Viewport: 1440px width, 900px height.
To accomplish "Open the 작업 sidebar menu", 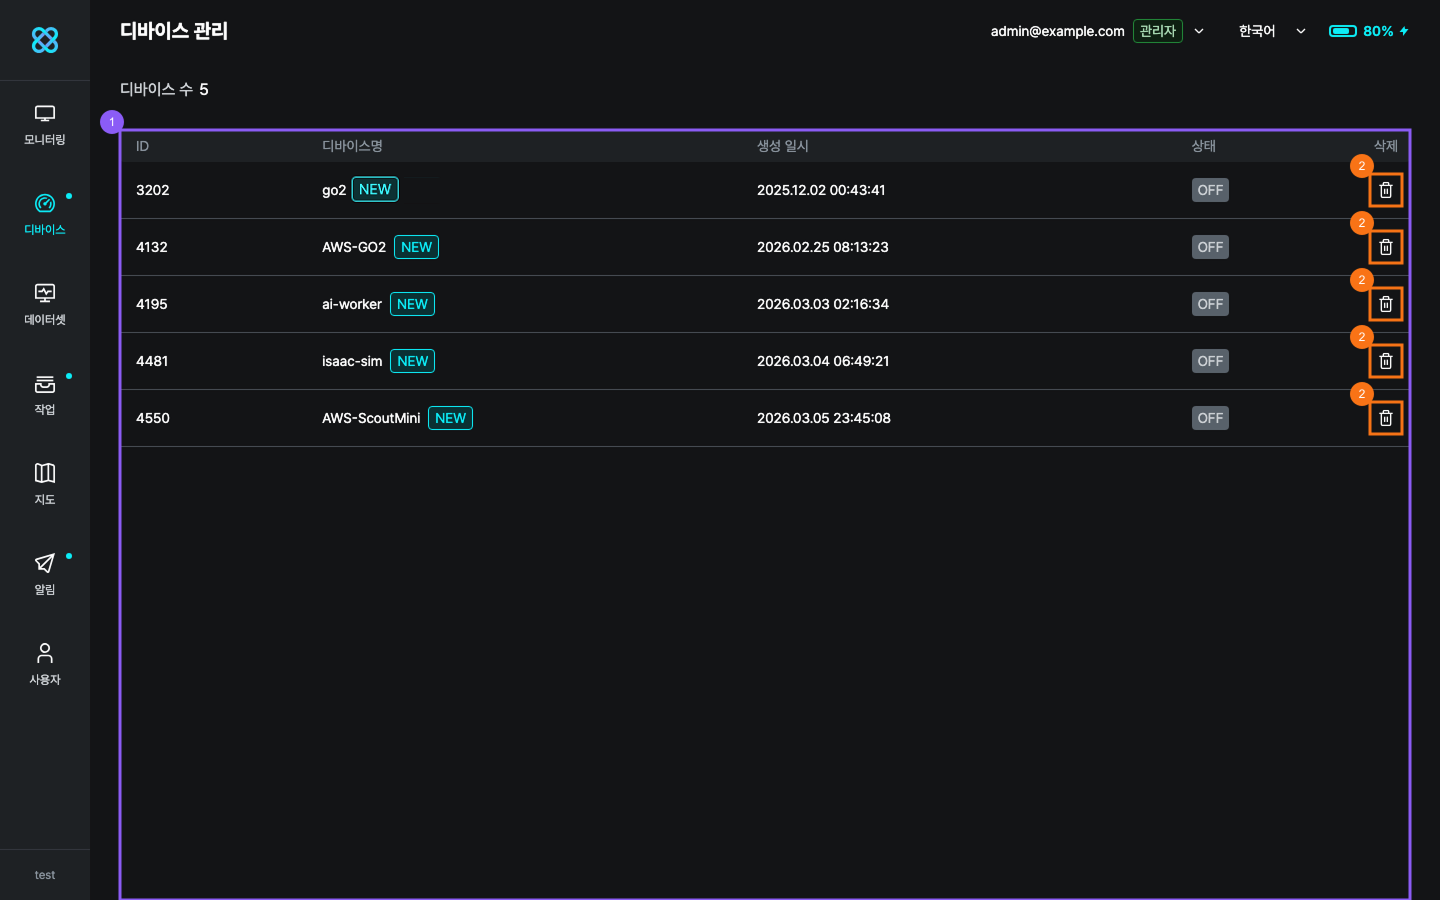I will coord(45,395).
